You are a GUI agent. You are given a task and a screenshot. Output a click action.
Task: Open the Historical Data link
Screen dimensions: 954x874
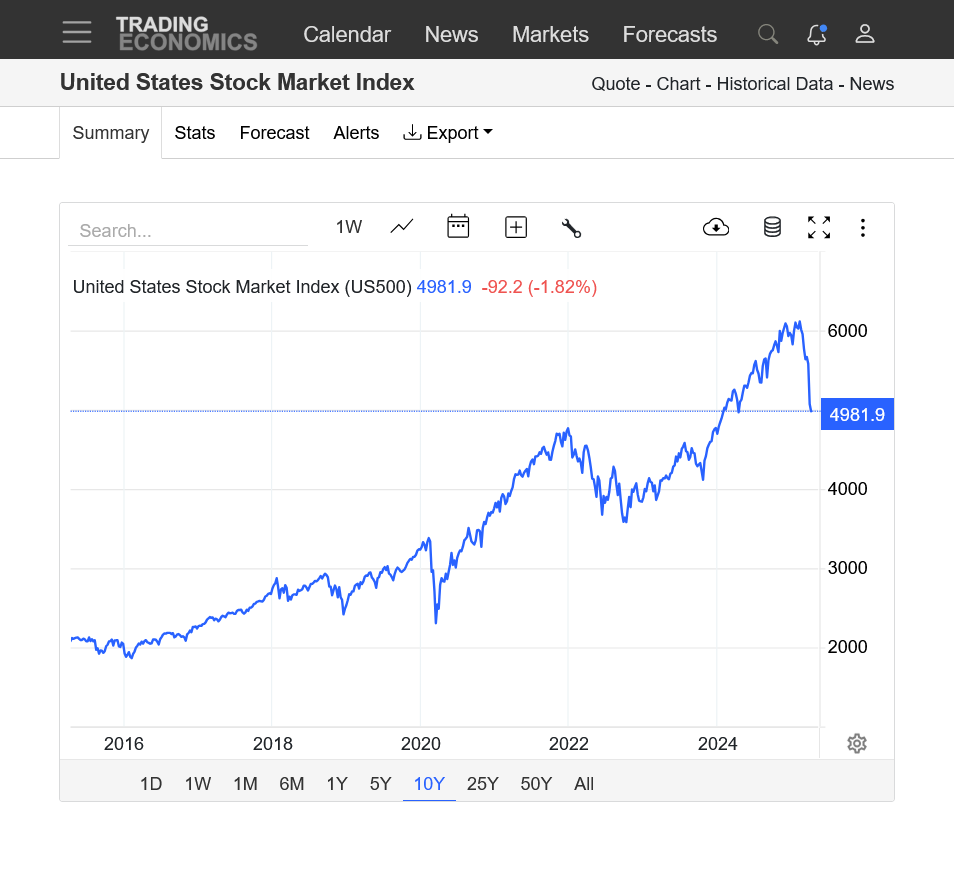coord(775,84)
